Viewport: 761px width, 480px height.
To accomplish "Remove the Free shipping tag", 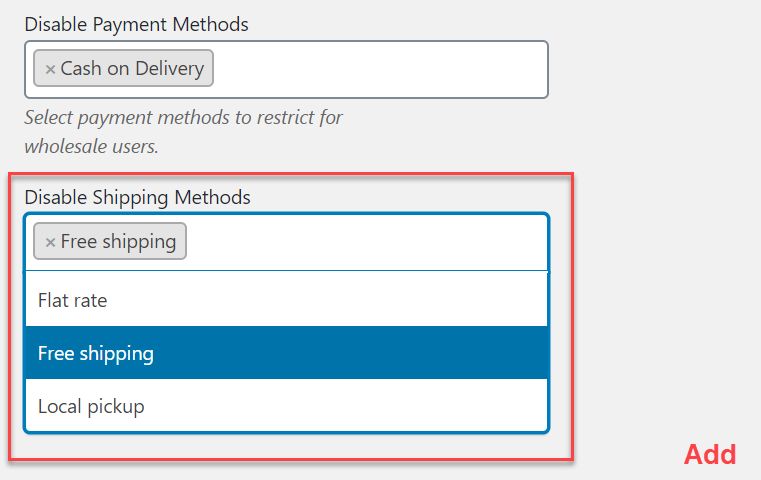I will [x=50, y=242].
